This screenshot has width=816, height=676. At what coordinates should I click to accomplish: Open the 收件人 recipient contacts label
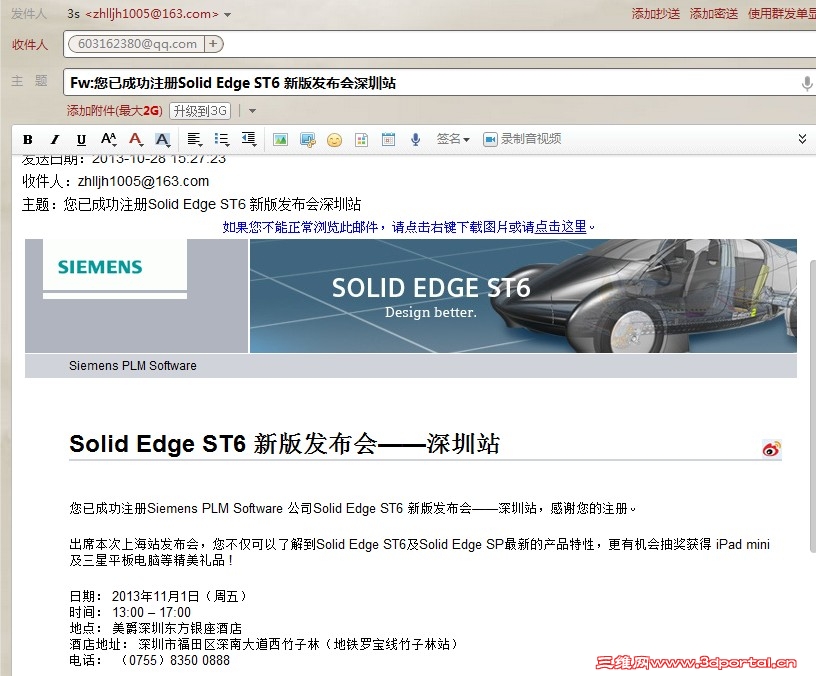point(30,45)
